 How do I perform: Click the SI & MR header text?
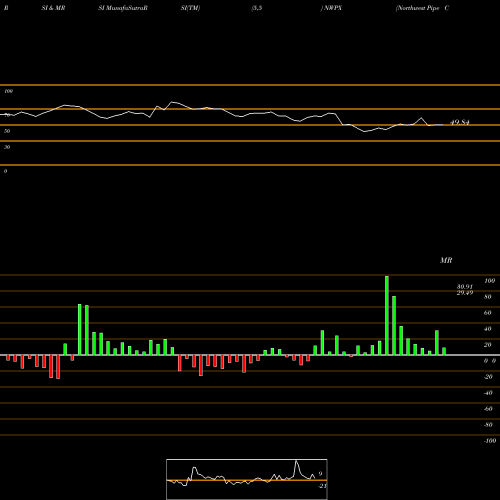pyautogui.click(x=53, y=8)
